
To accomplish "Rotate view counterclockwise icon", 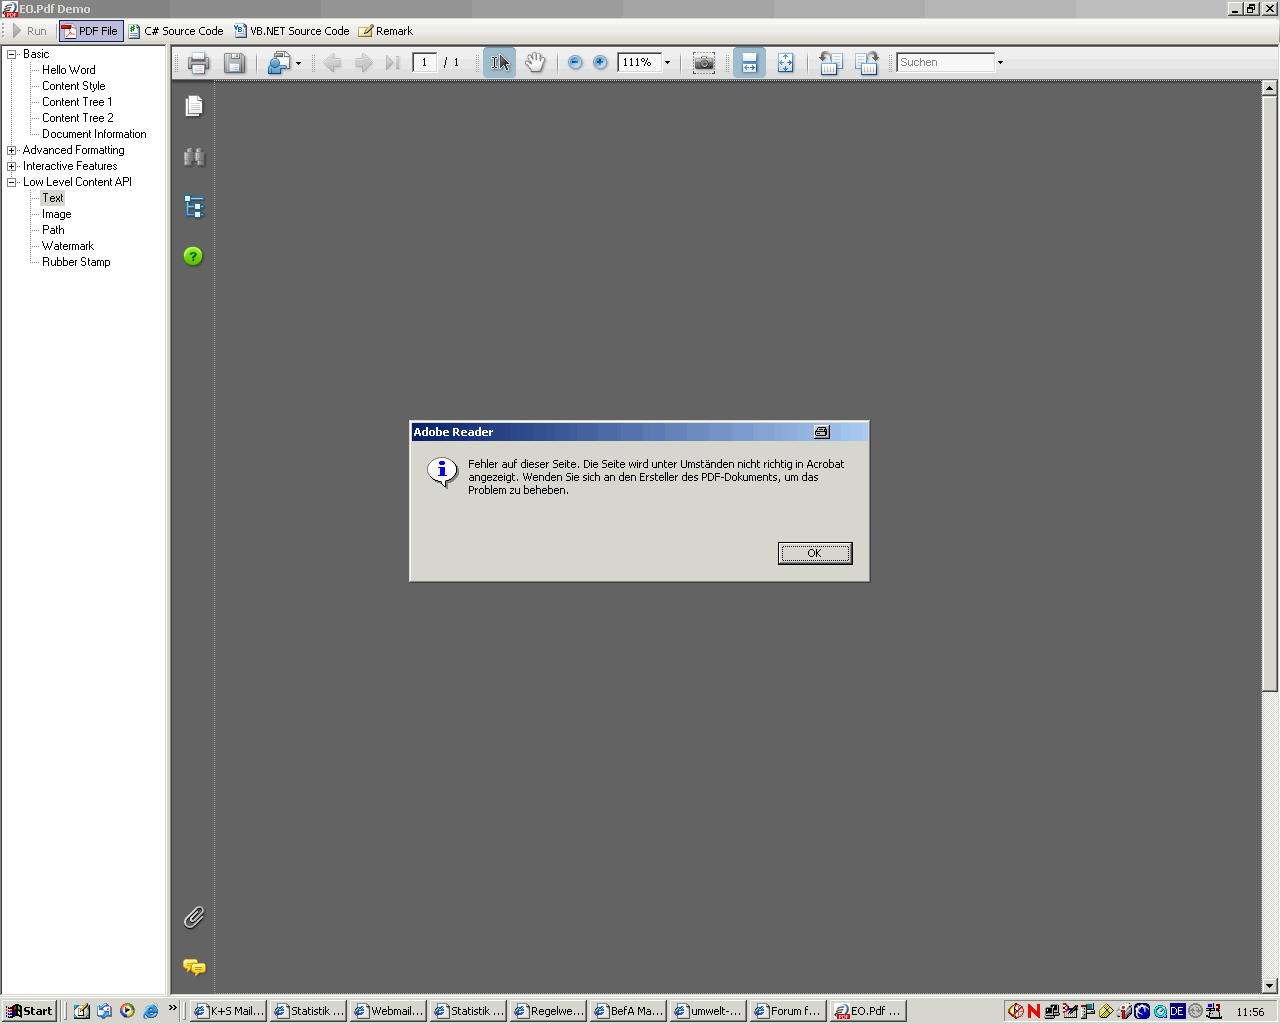I will (829, 63).
